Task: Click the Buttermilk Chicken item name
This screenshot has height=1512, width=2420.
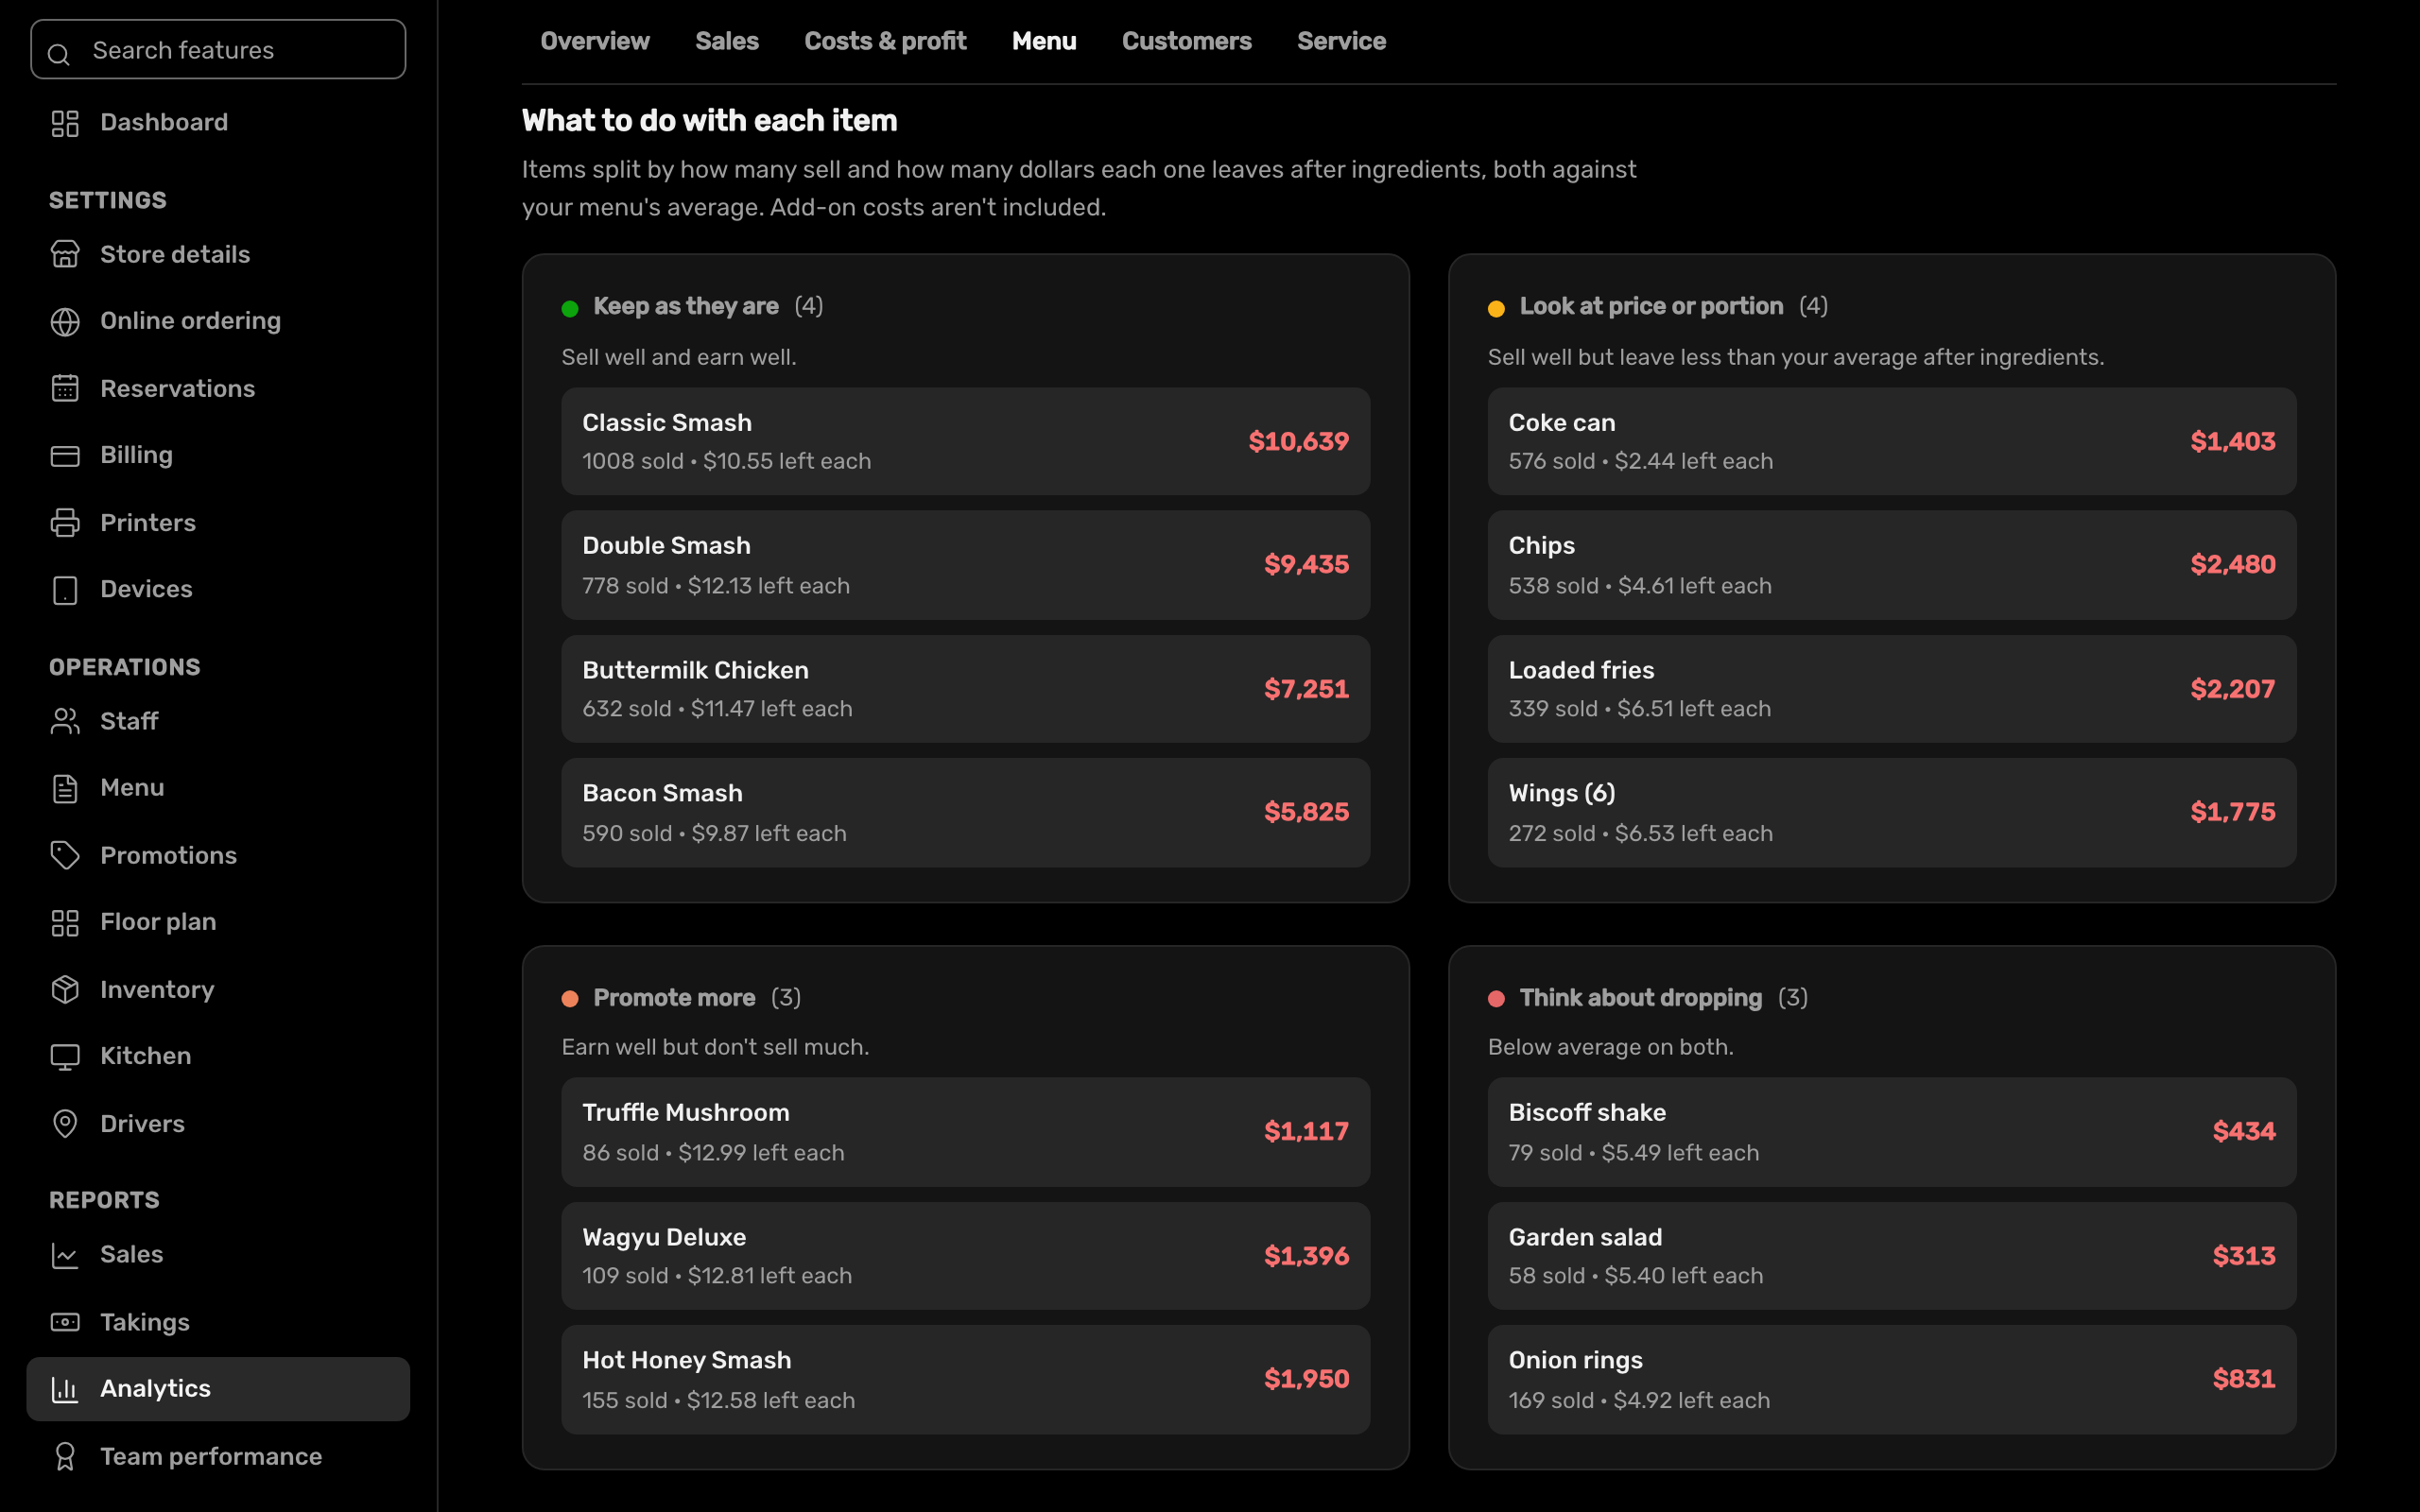Action: [695, 670]
